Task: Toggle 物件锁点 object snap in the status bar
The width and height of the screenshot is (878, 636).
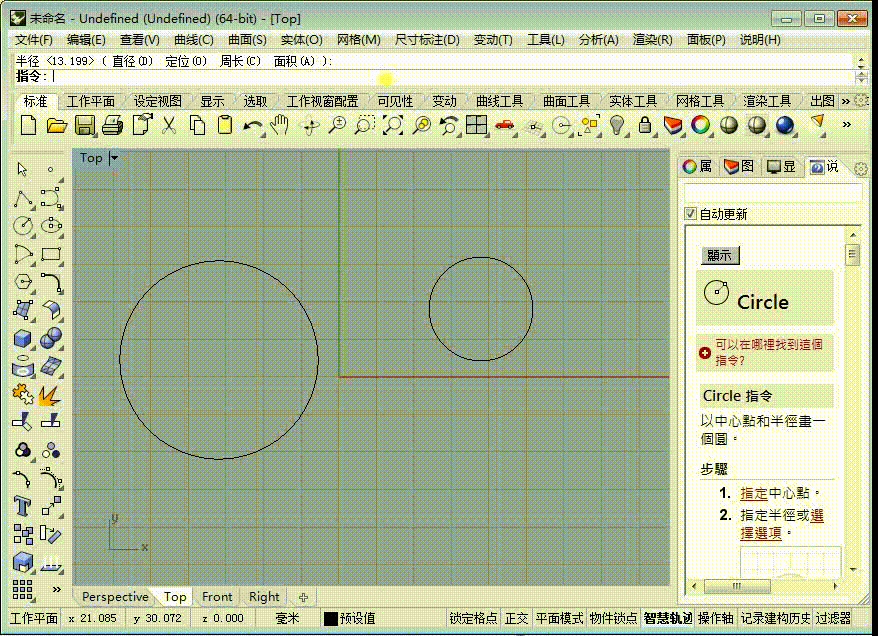Action: (613, 618)
